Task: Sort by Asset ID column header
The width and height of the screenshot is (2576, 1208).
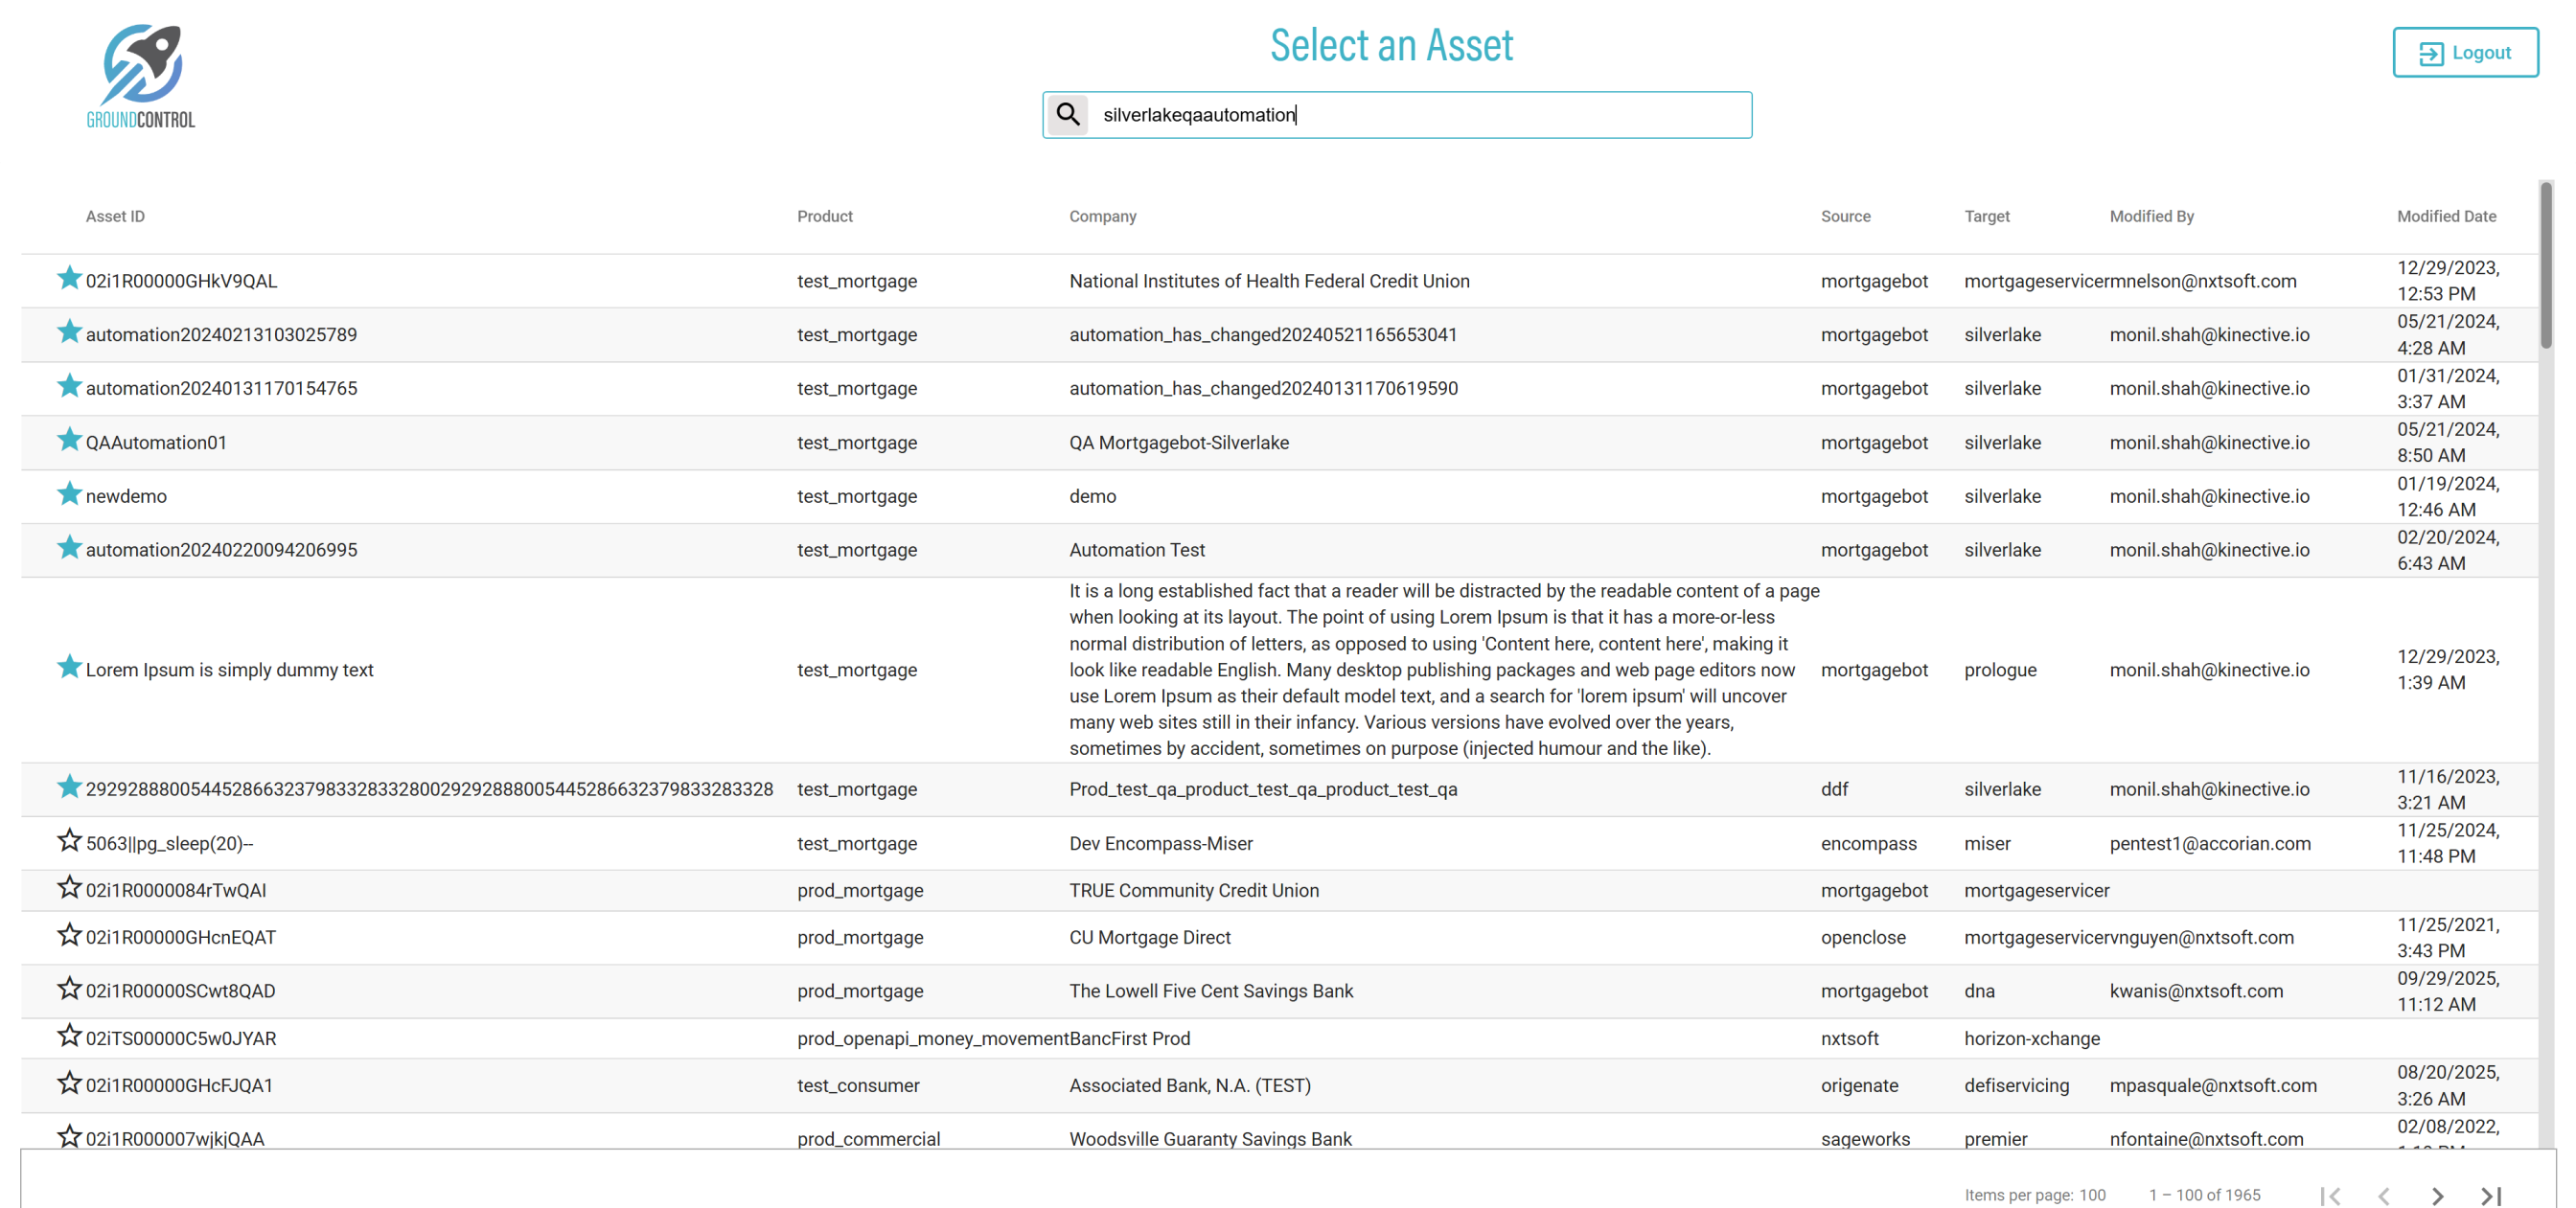Action: (115, 216)
